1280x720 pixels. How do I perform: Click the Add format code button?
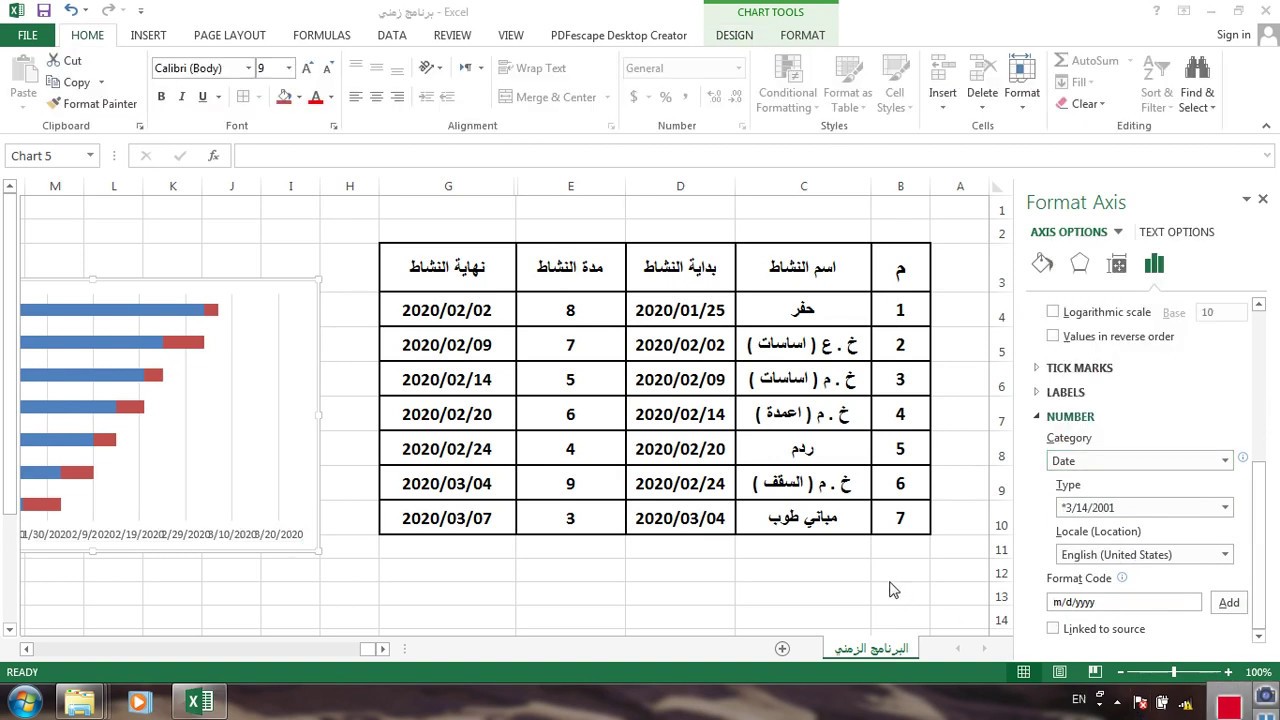(x=1229, y=602)
